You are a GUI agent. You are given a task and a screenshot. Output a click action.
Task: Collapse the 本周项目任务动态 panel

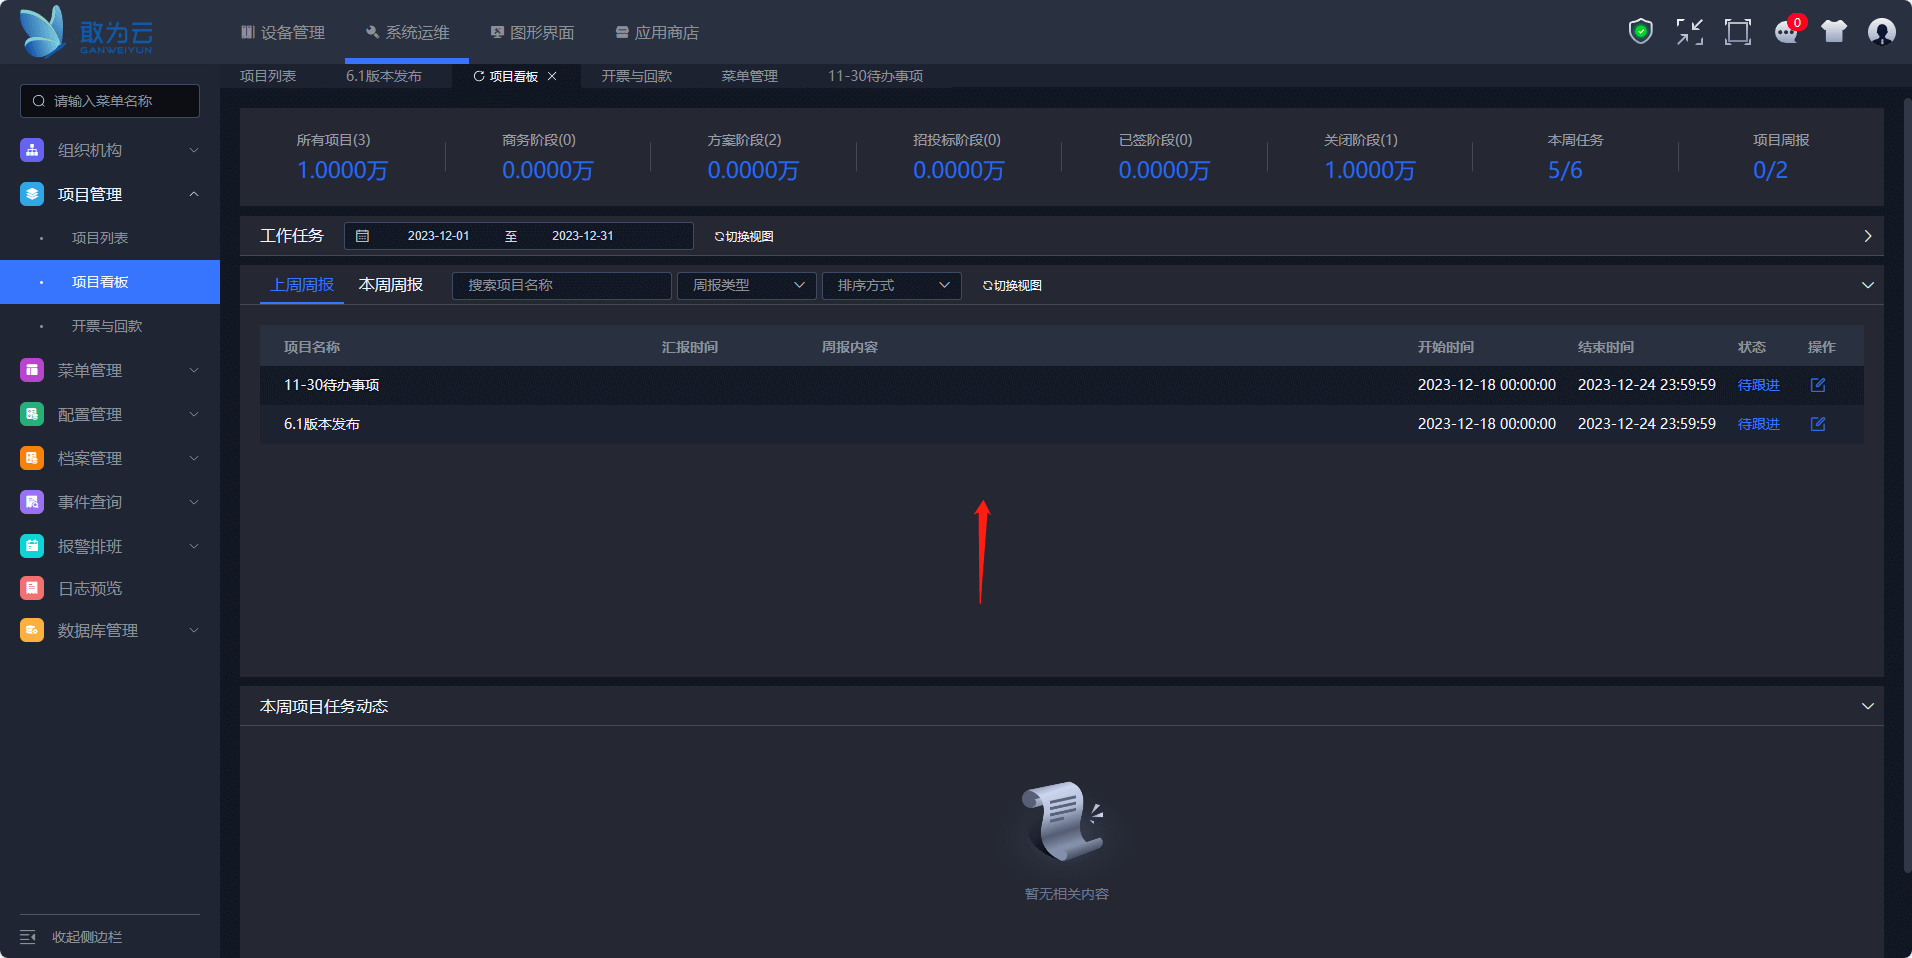(1868, 706)
